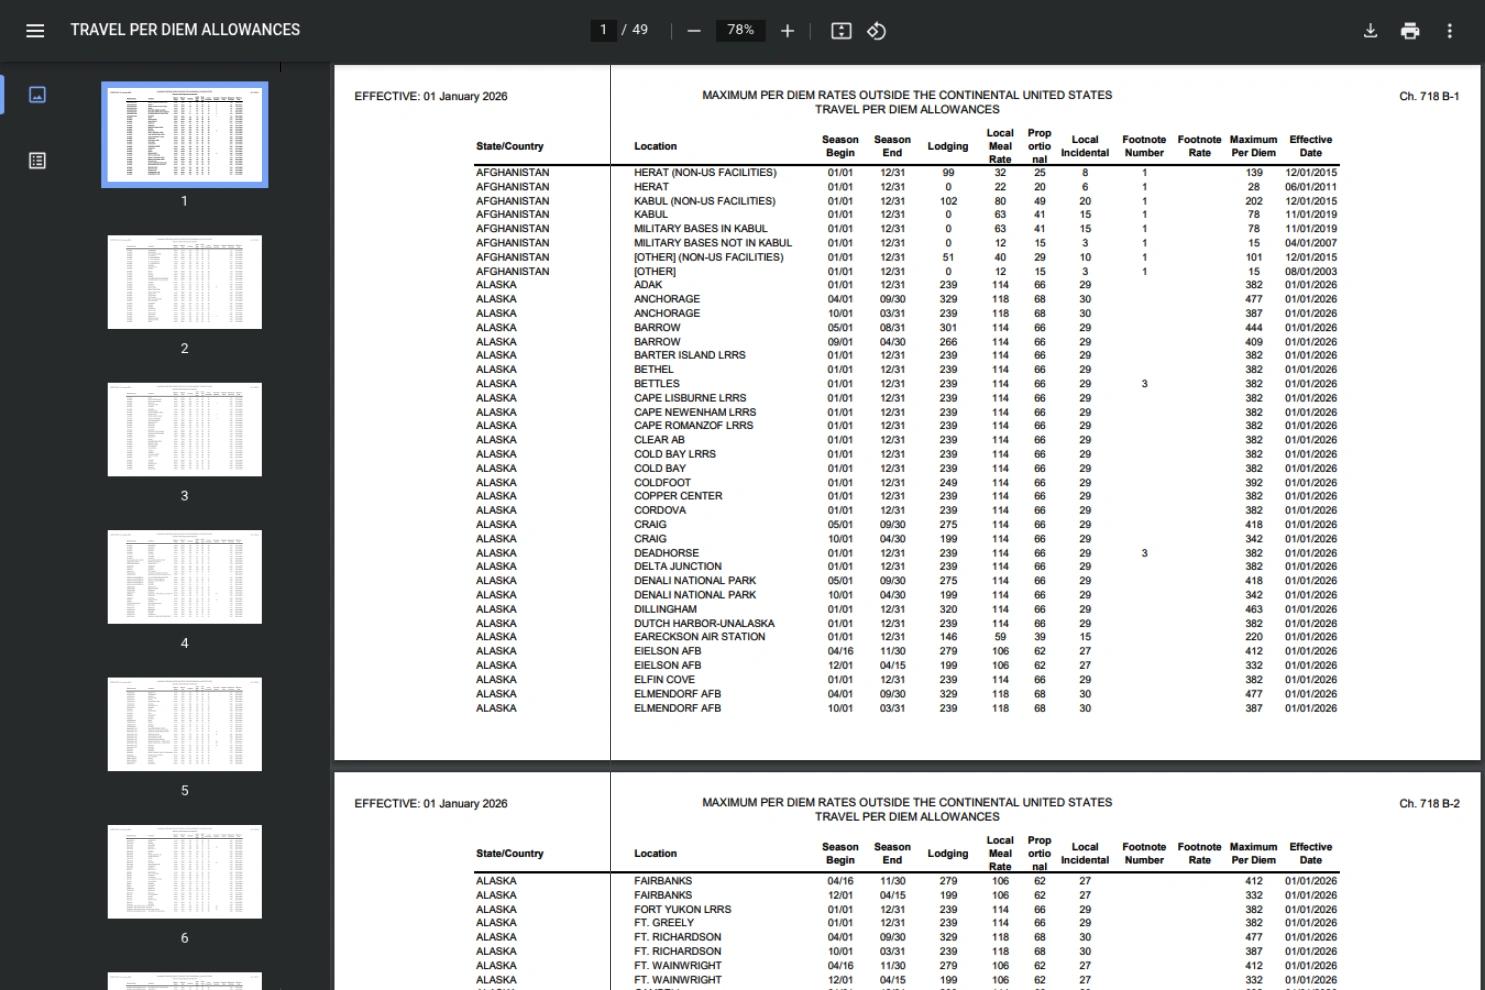Screen dimensions: 1485x990
Task: Click the DEADHORSE location text
Action: (x=667, y=553)
